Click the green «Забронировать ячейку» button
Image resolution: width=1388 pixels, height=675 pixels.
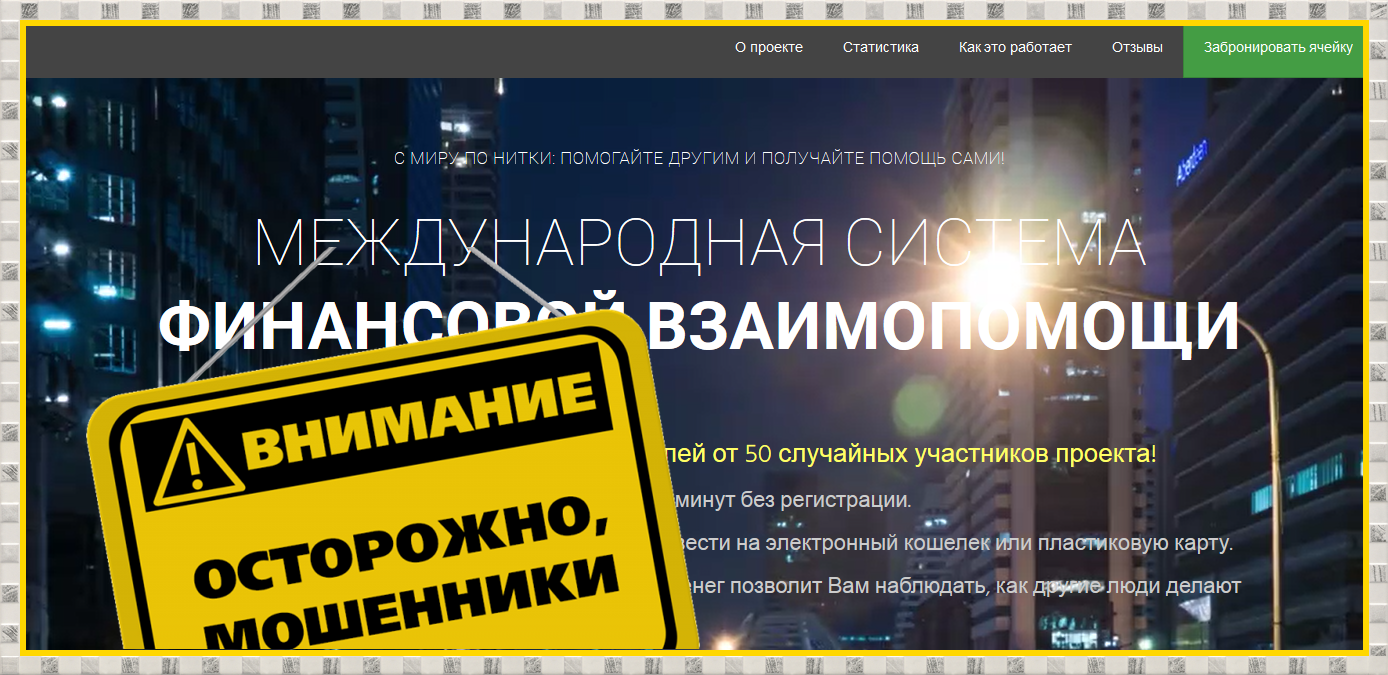pyautogui.click(x=1275, y=51)
